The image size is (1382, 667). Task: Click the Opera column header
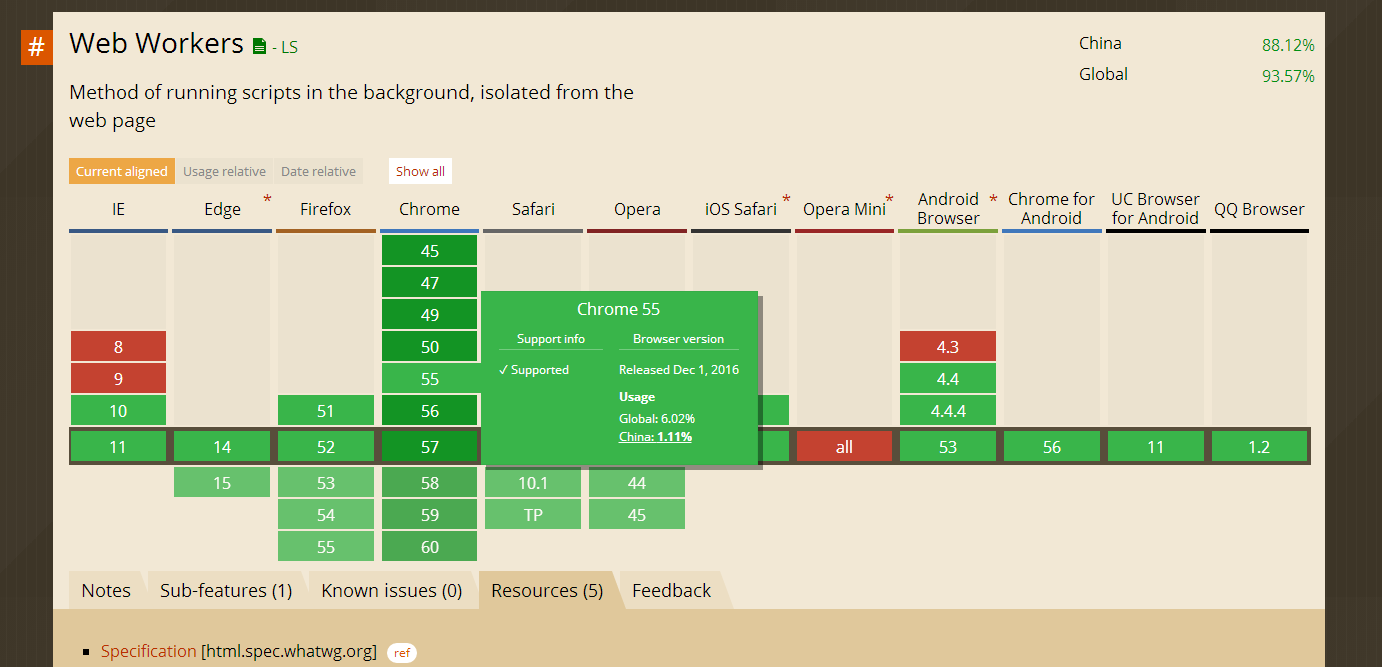tap(637, 209)
